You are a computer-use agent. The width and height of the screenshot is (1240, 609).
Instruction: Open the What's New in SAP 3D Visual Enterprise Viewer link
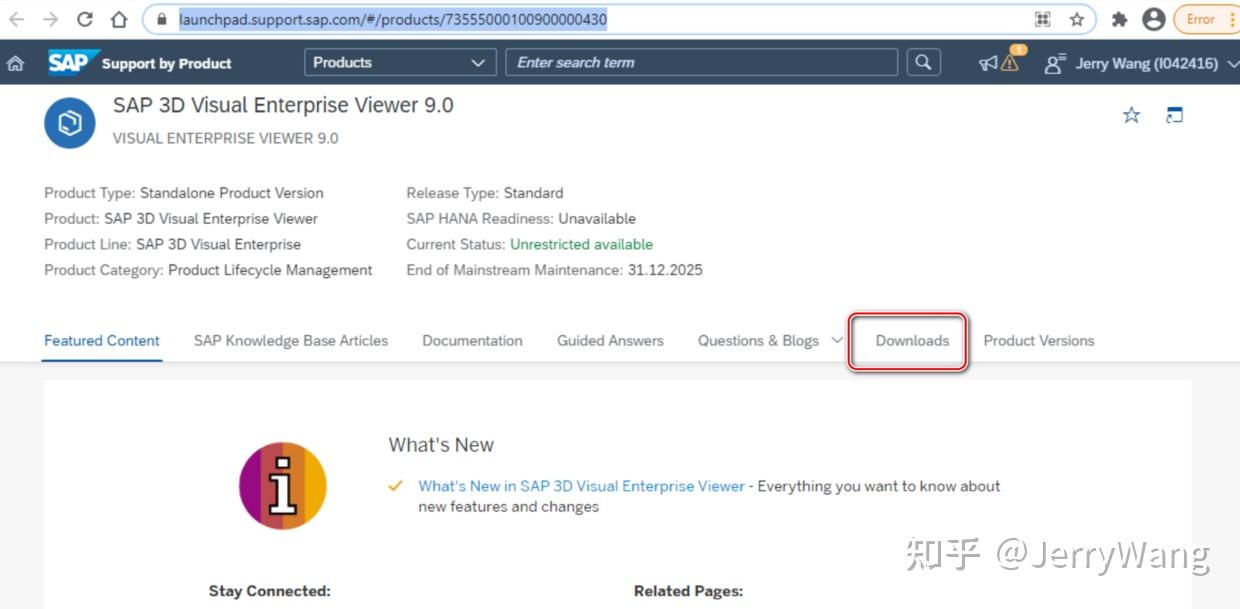tap(580, 486)
